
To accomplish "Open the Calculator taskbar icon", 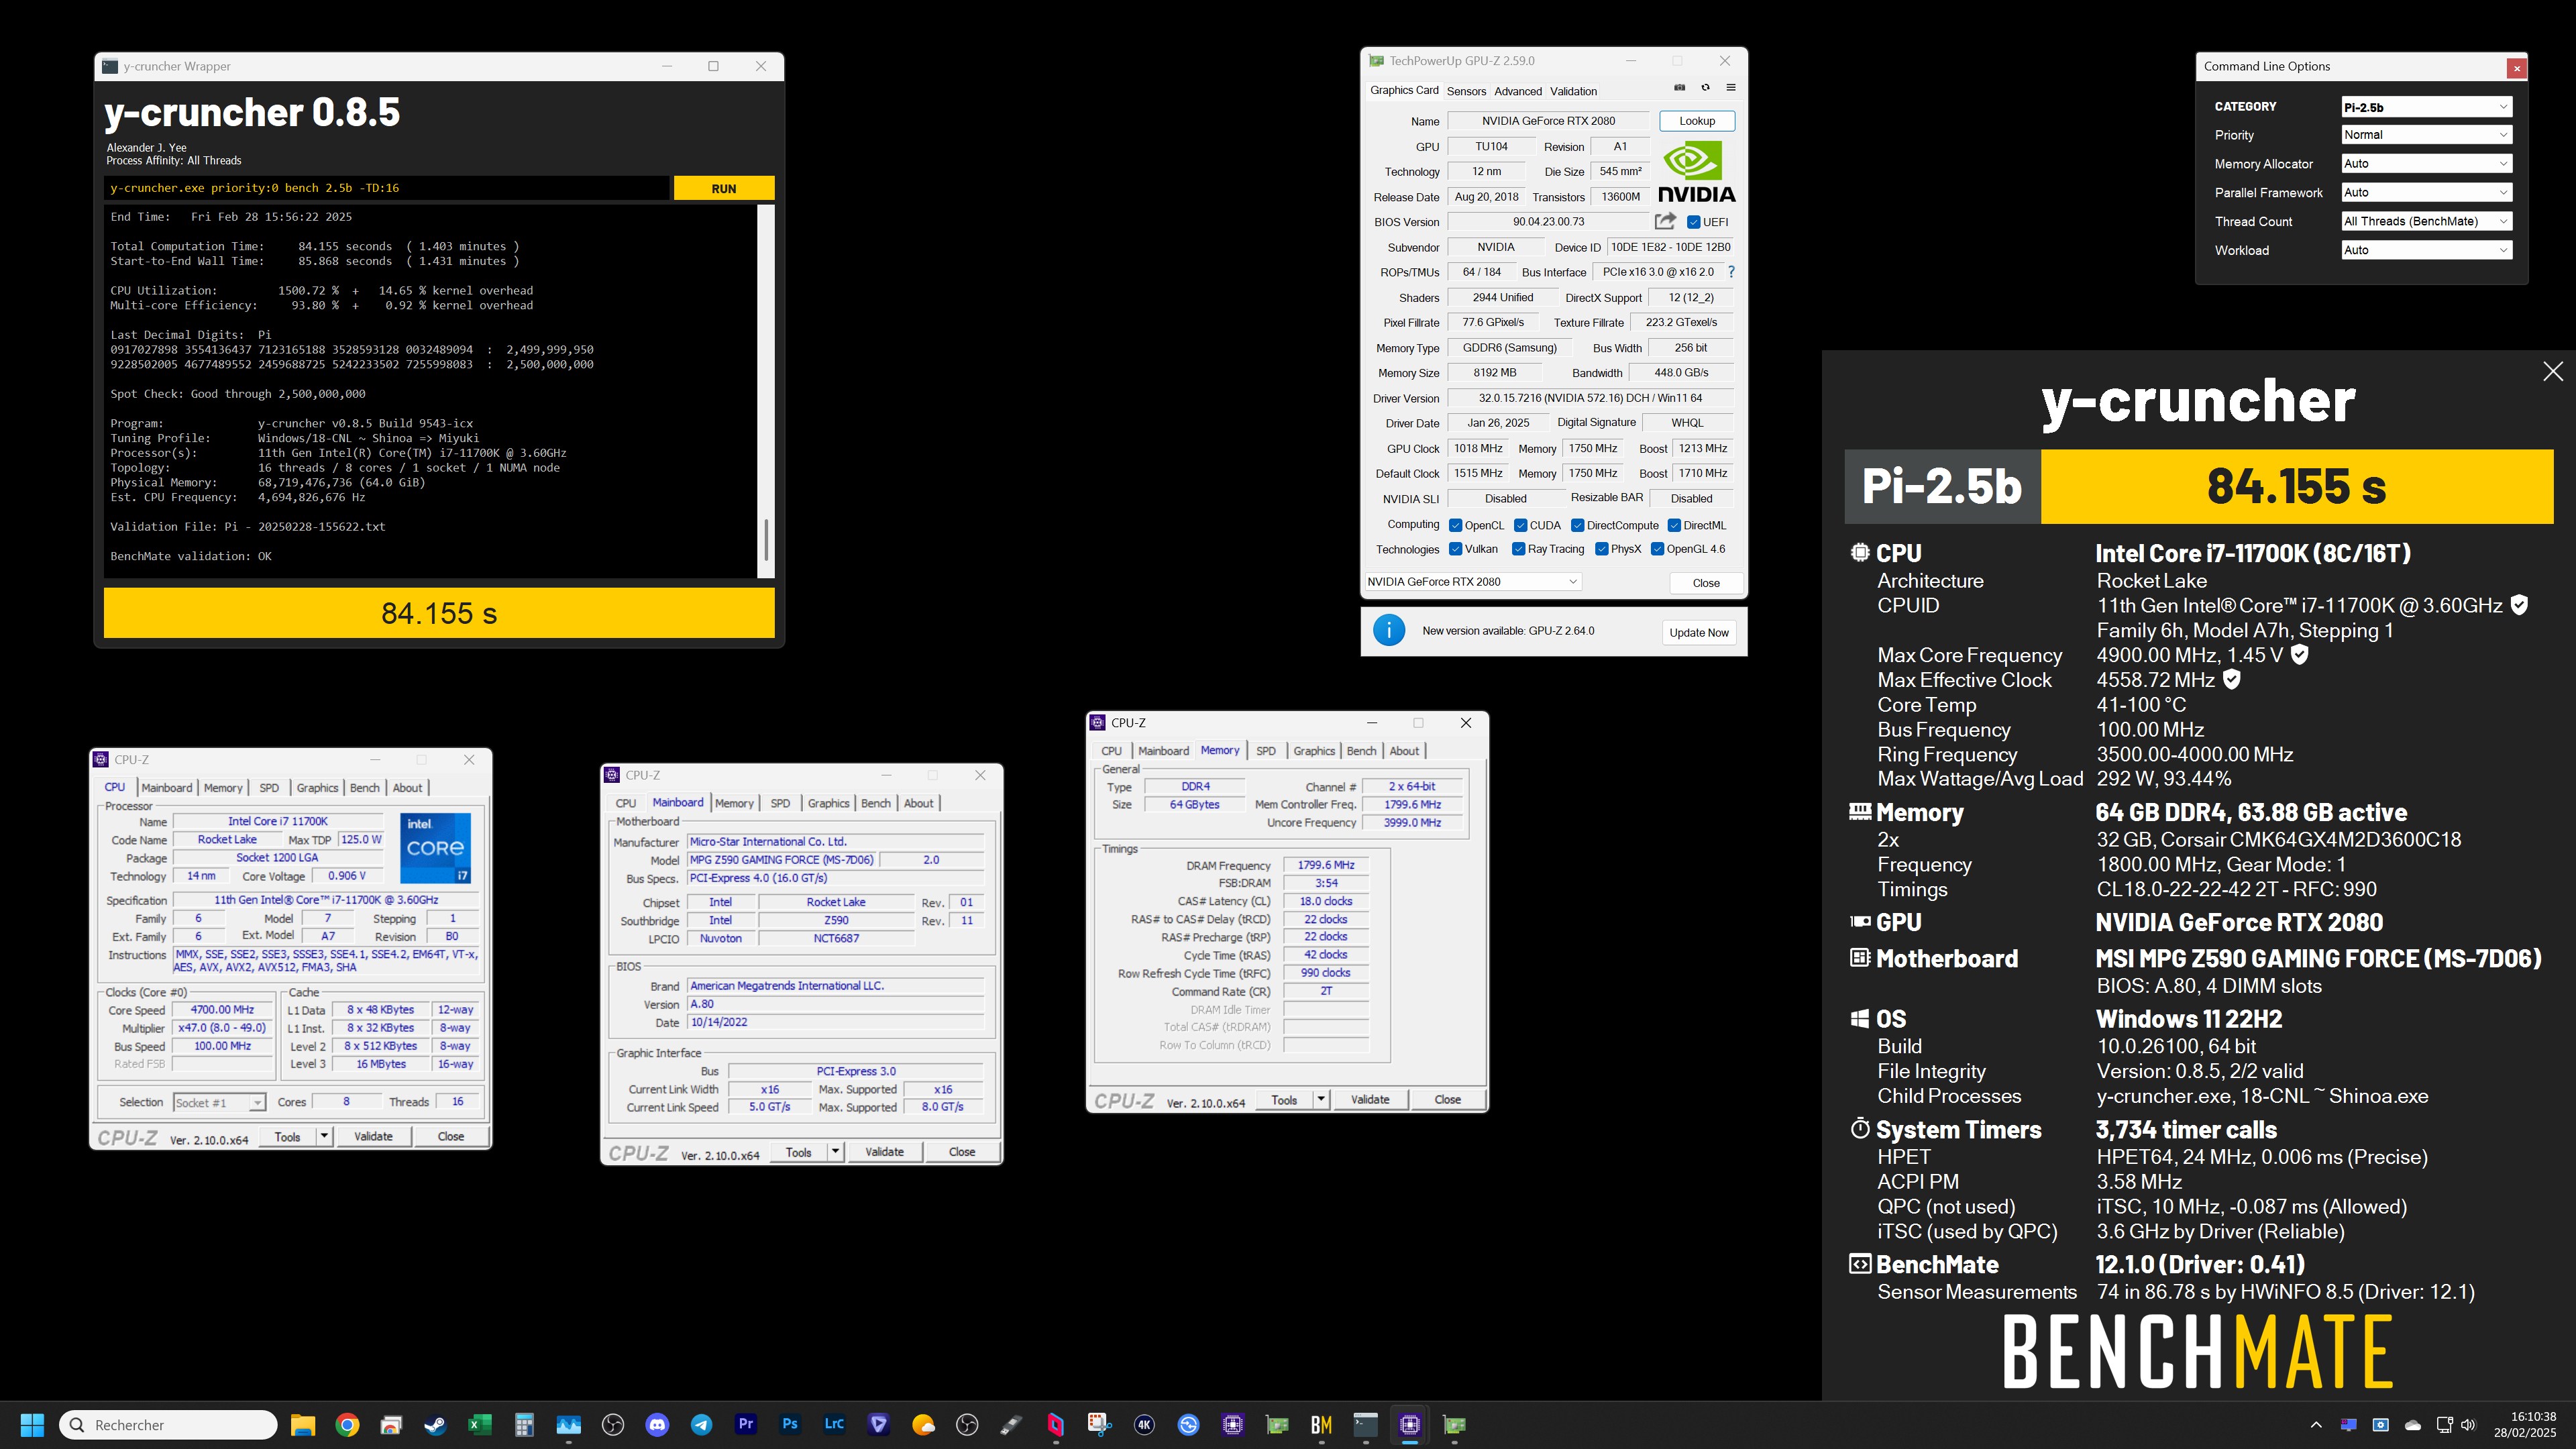I will click(524, 1425).
